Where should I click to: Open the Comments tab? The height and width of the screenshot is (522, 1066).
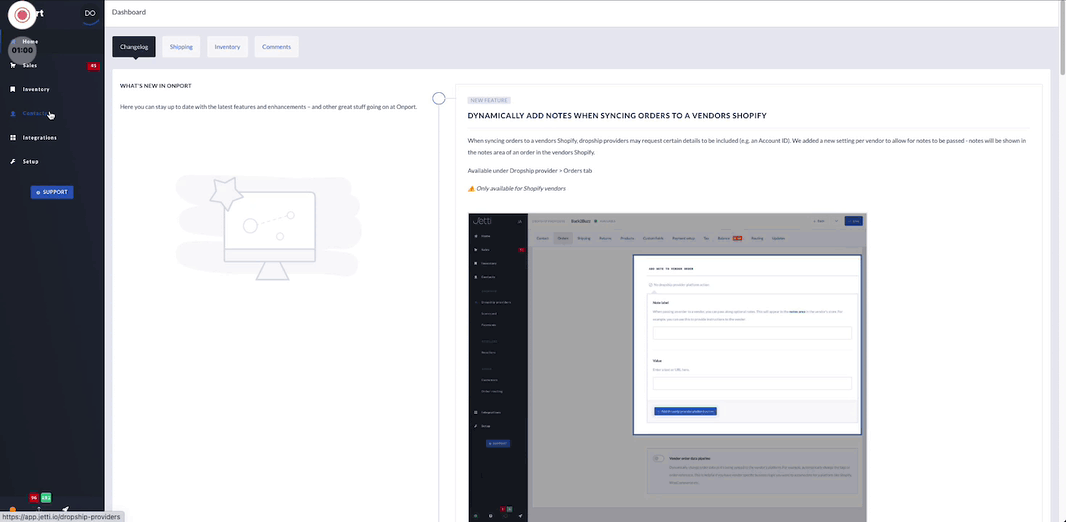[x=276, y=47]
